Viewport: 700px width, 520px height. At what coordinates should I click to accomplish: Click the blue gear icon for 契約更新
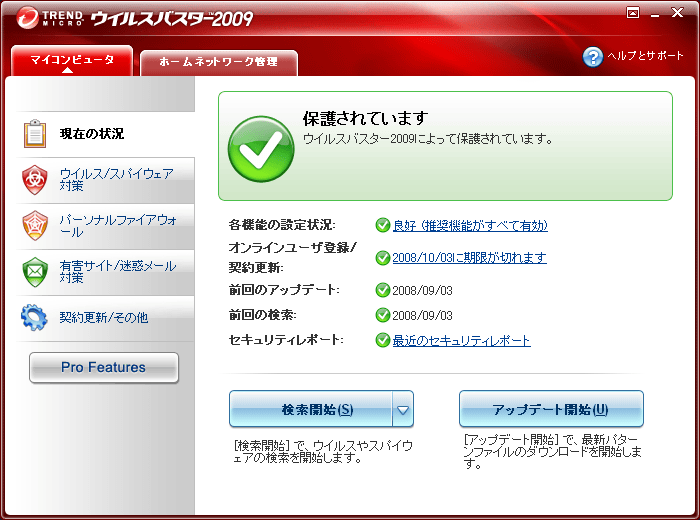point(34,317)
